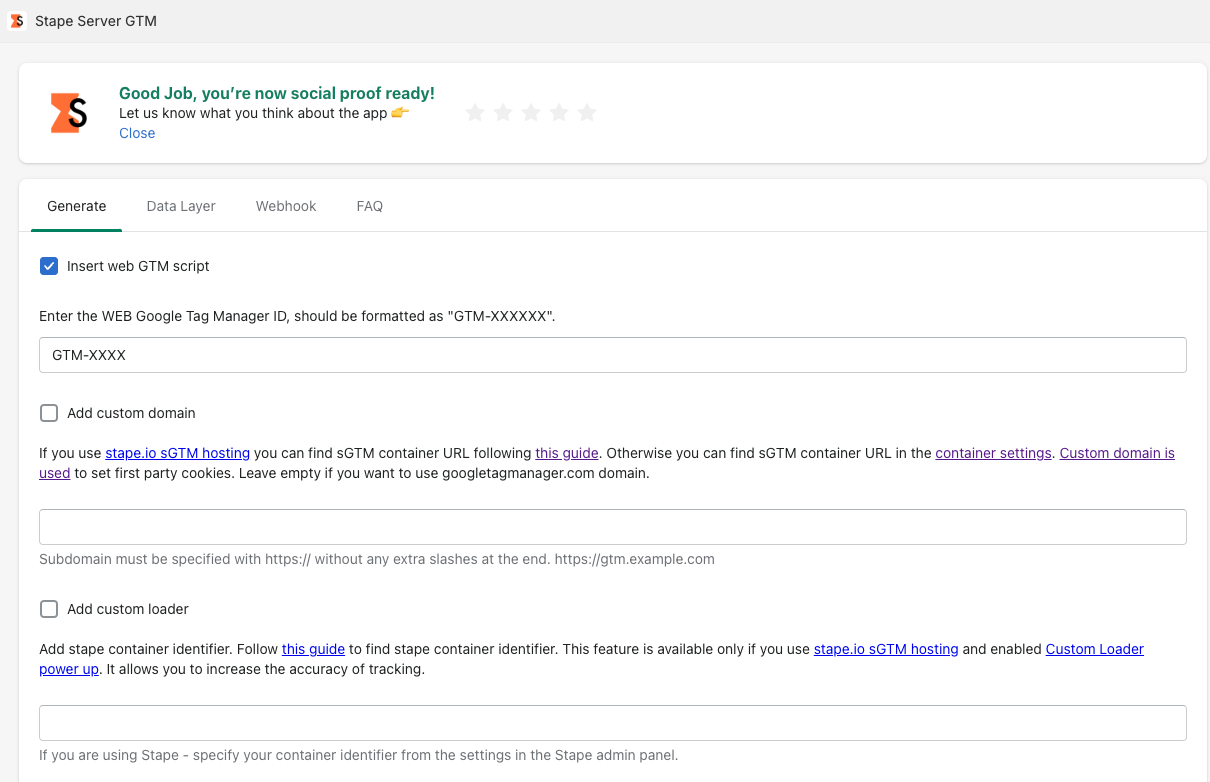Screen dimensions: 1210x782
Task: Uncheck Insert web GTM script
Action: [49, 266]
